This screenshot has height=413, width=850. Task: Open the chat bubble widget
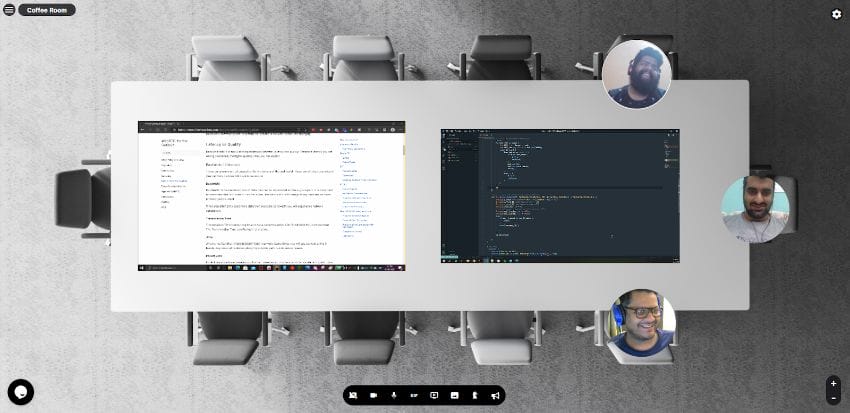coord(20,392)
